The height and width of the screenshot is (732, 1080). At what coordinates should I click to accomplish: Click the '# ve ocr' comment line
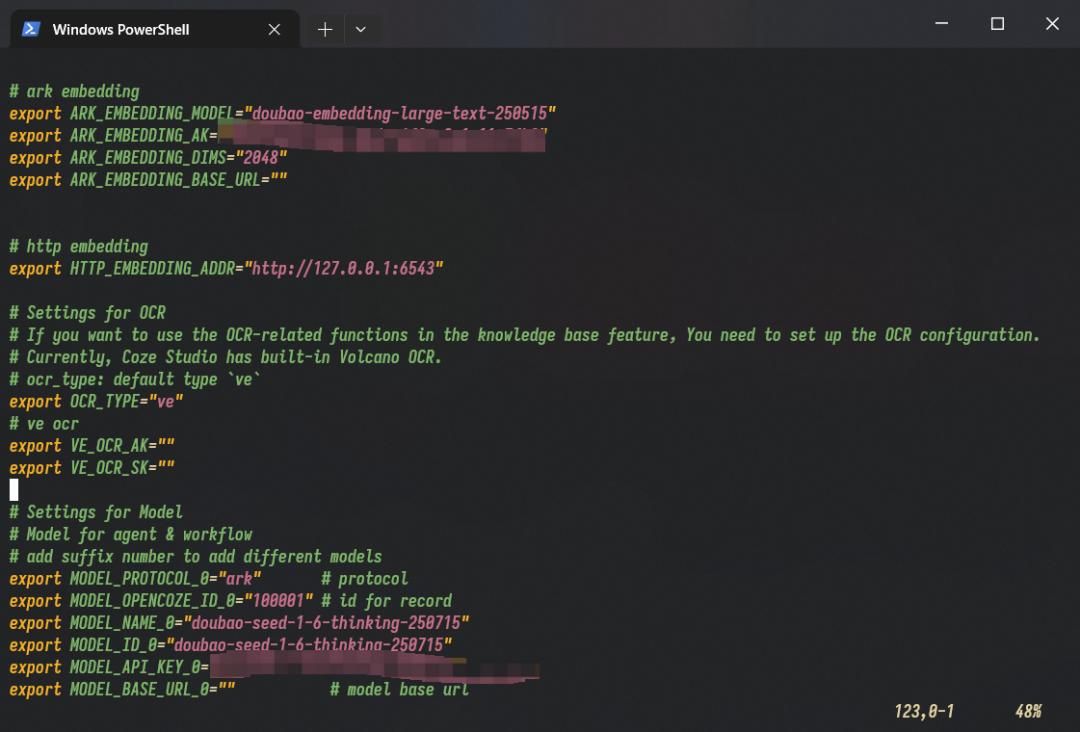tap(44, 423)
